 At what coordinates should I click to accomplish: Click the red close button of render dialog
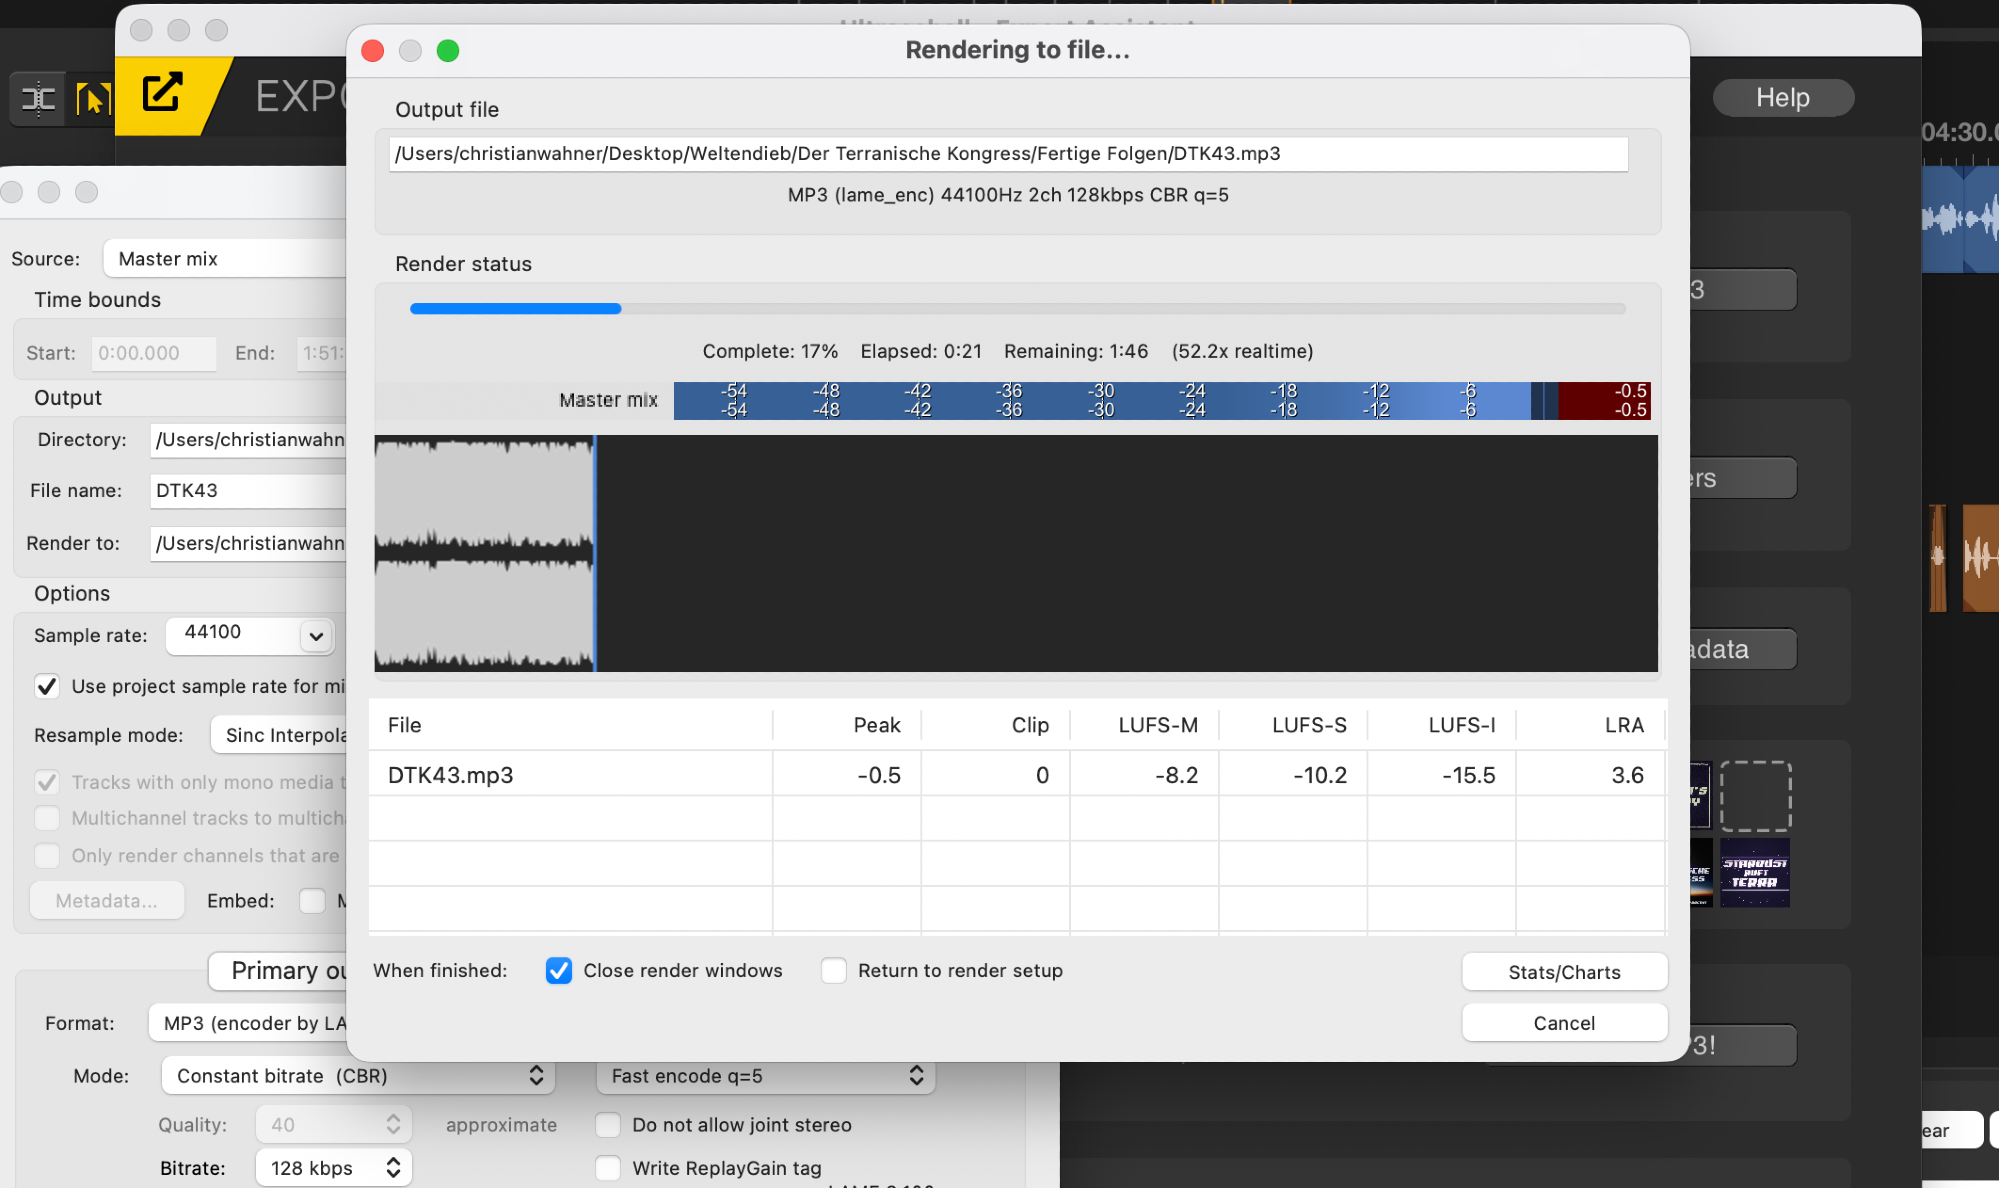pos(373,51)
